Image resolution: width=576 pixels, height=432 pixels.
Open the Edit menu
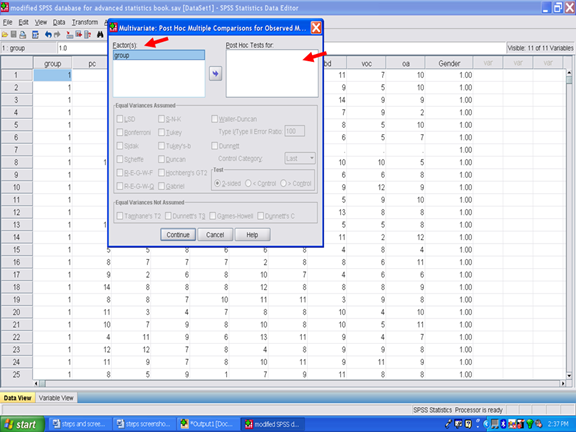[x=24, y=22]
